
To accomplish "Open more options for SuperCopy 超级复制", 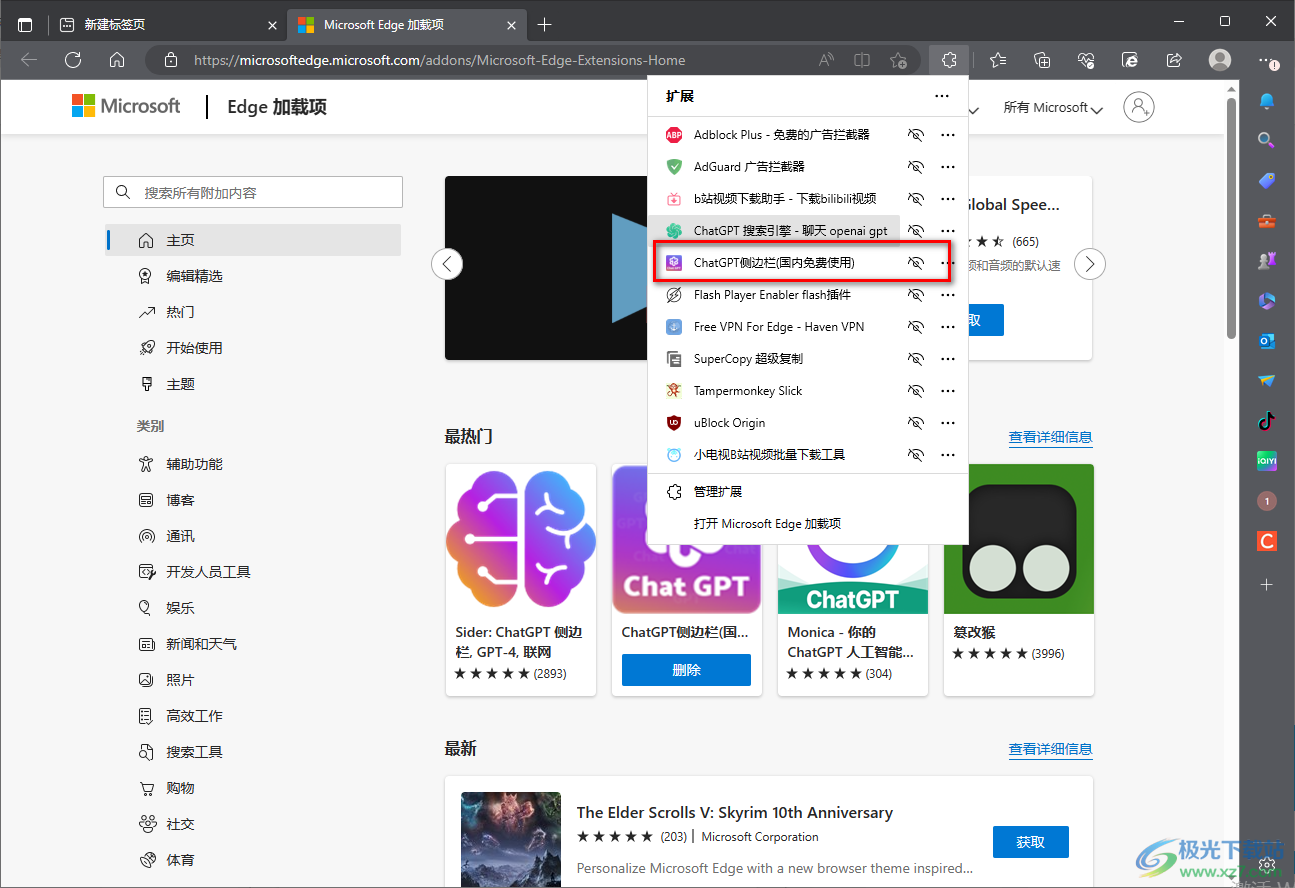I will [948, 359].
